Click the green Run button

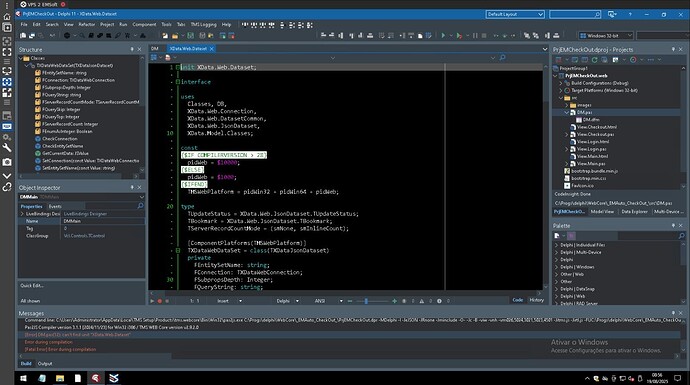tap(443, 36)
